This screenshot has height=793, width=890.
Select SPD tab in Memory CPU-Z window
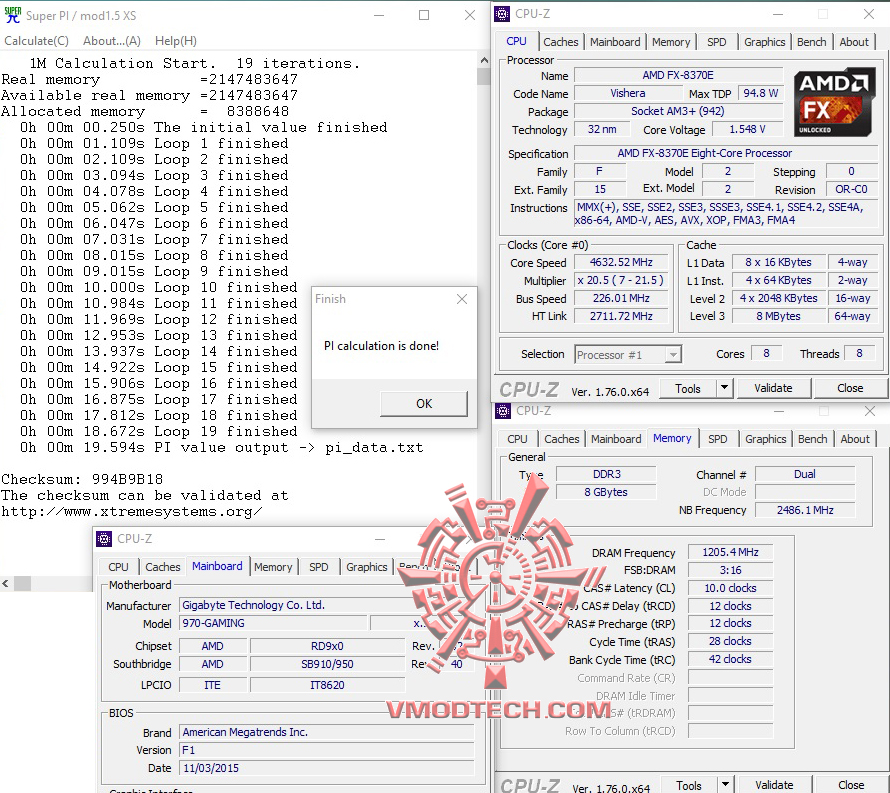click(x=717, y=439)
